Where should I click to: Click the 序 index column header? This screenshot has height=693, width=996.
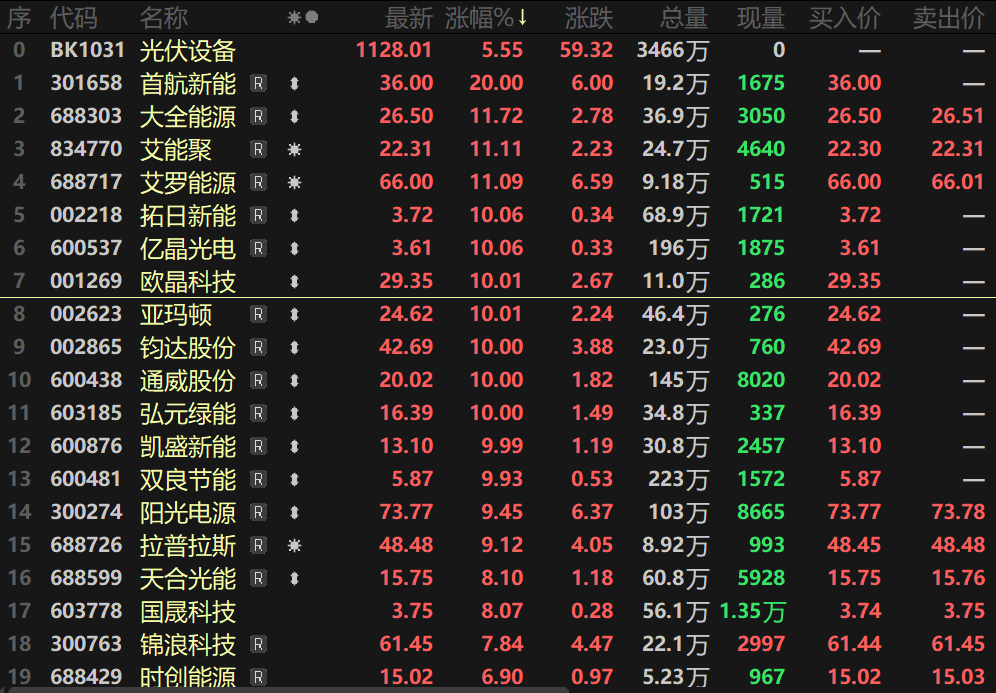pyautogui.click(x=19, y=18)
